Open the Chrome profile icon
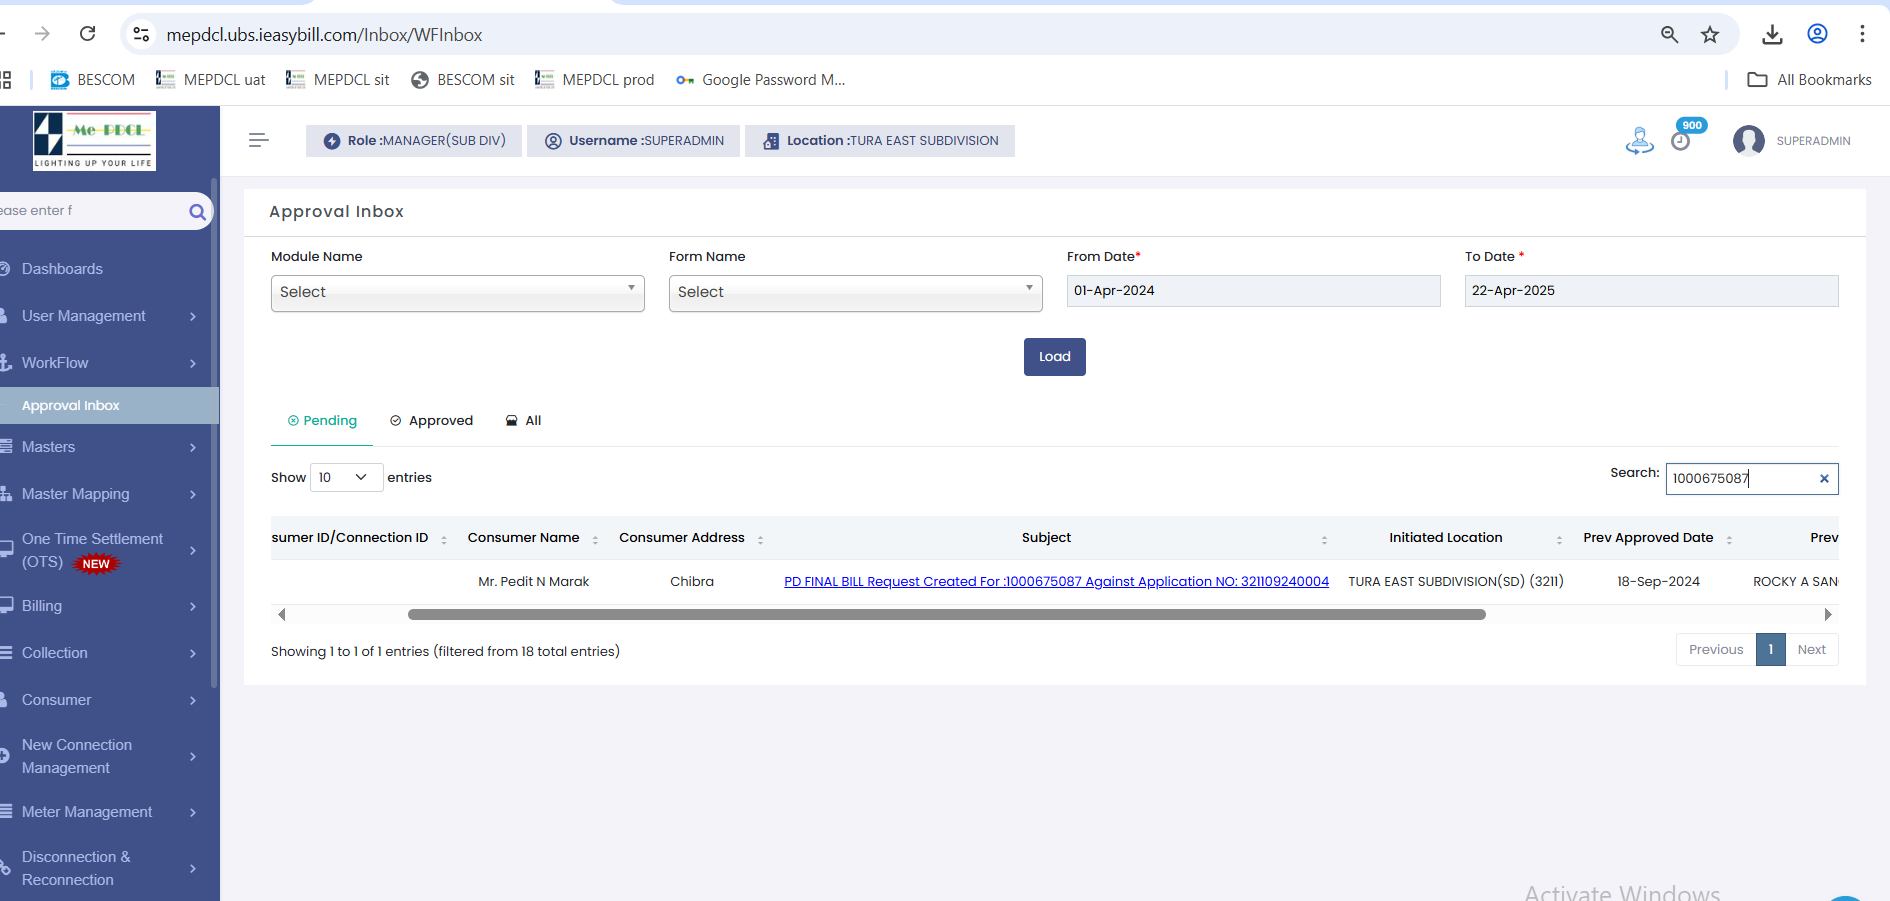Viewport: 1890px width, 901px height. pyautogui.click(x=1817, y=34)
